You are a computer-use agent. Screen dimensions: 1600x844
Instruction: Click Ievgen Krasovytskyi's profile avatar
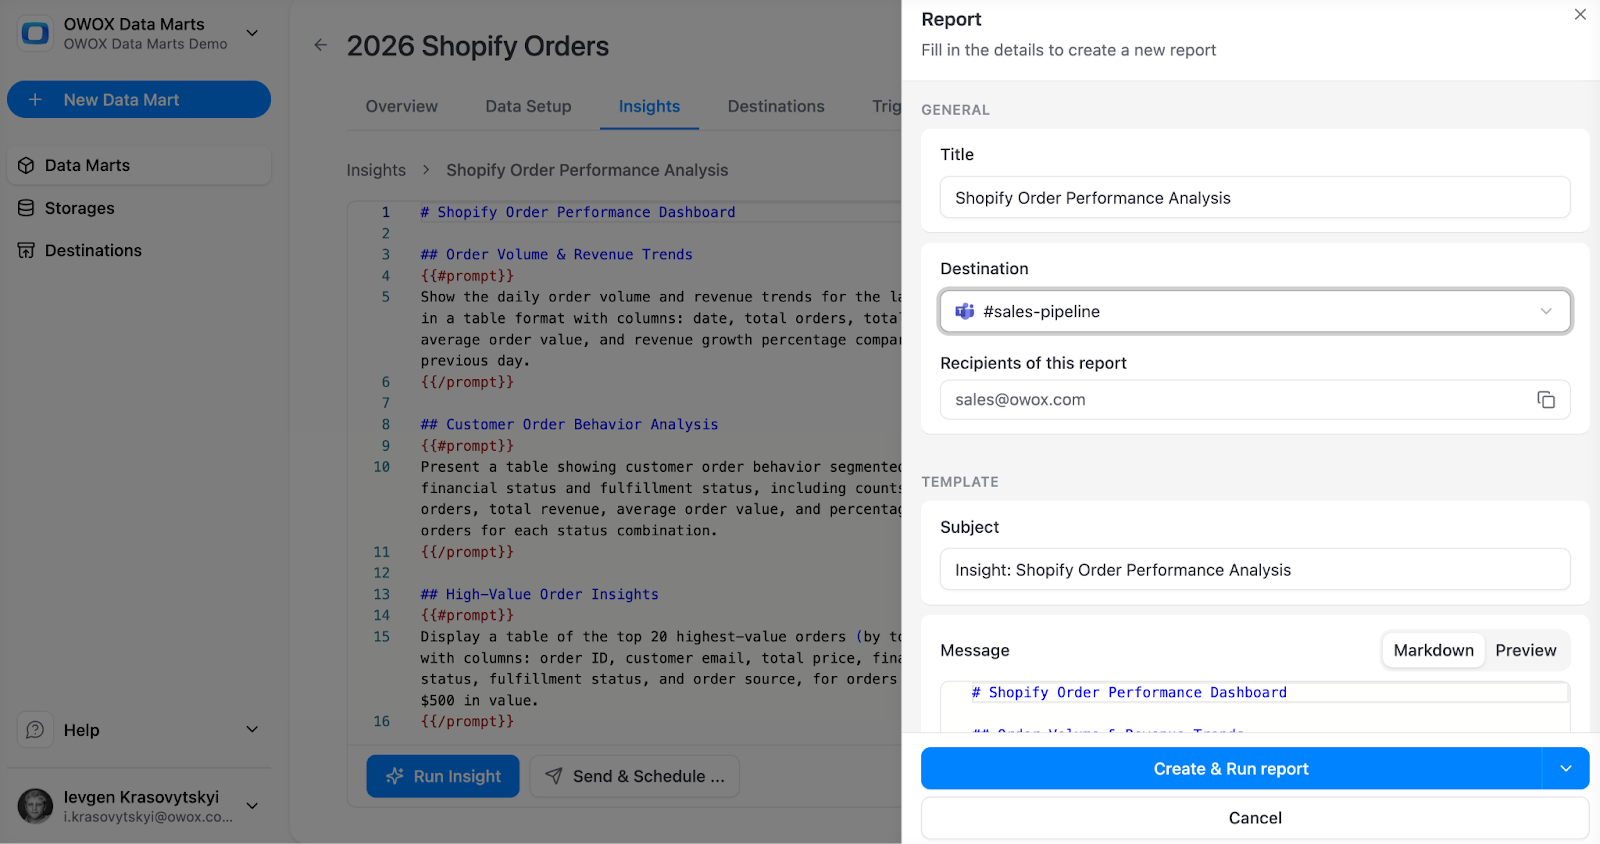35,806
